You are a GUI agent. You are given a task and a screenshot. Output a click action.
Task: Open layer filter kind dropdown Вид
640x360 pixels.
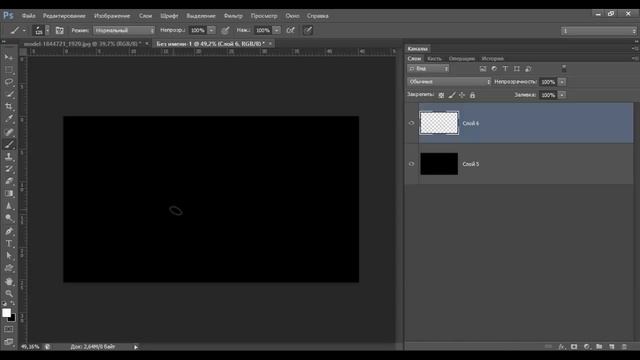(x=428, y=69)
